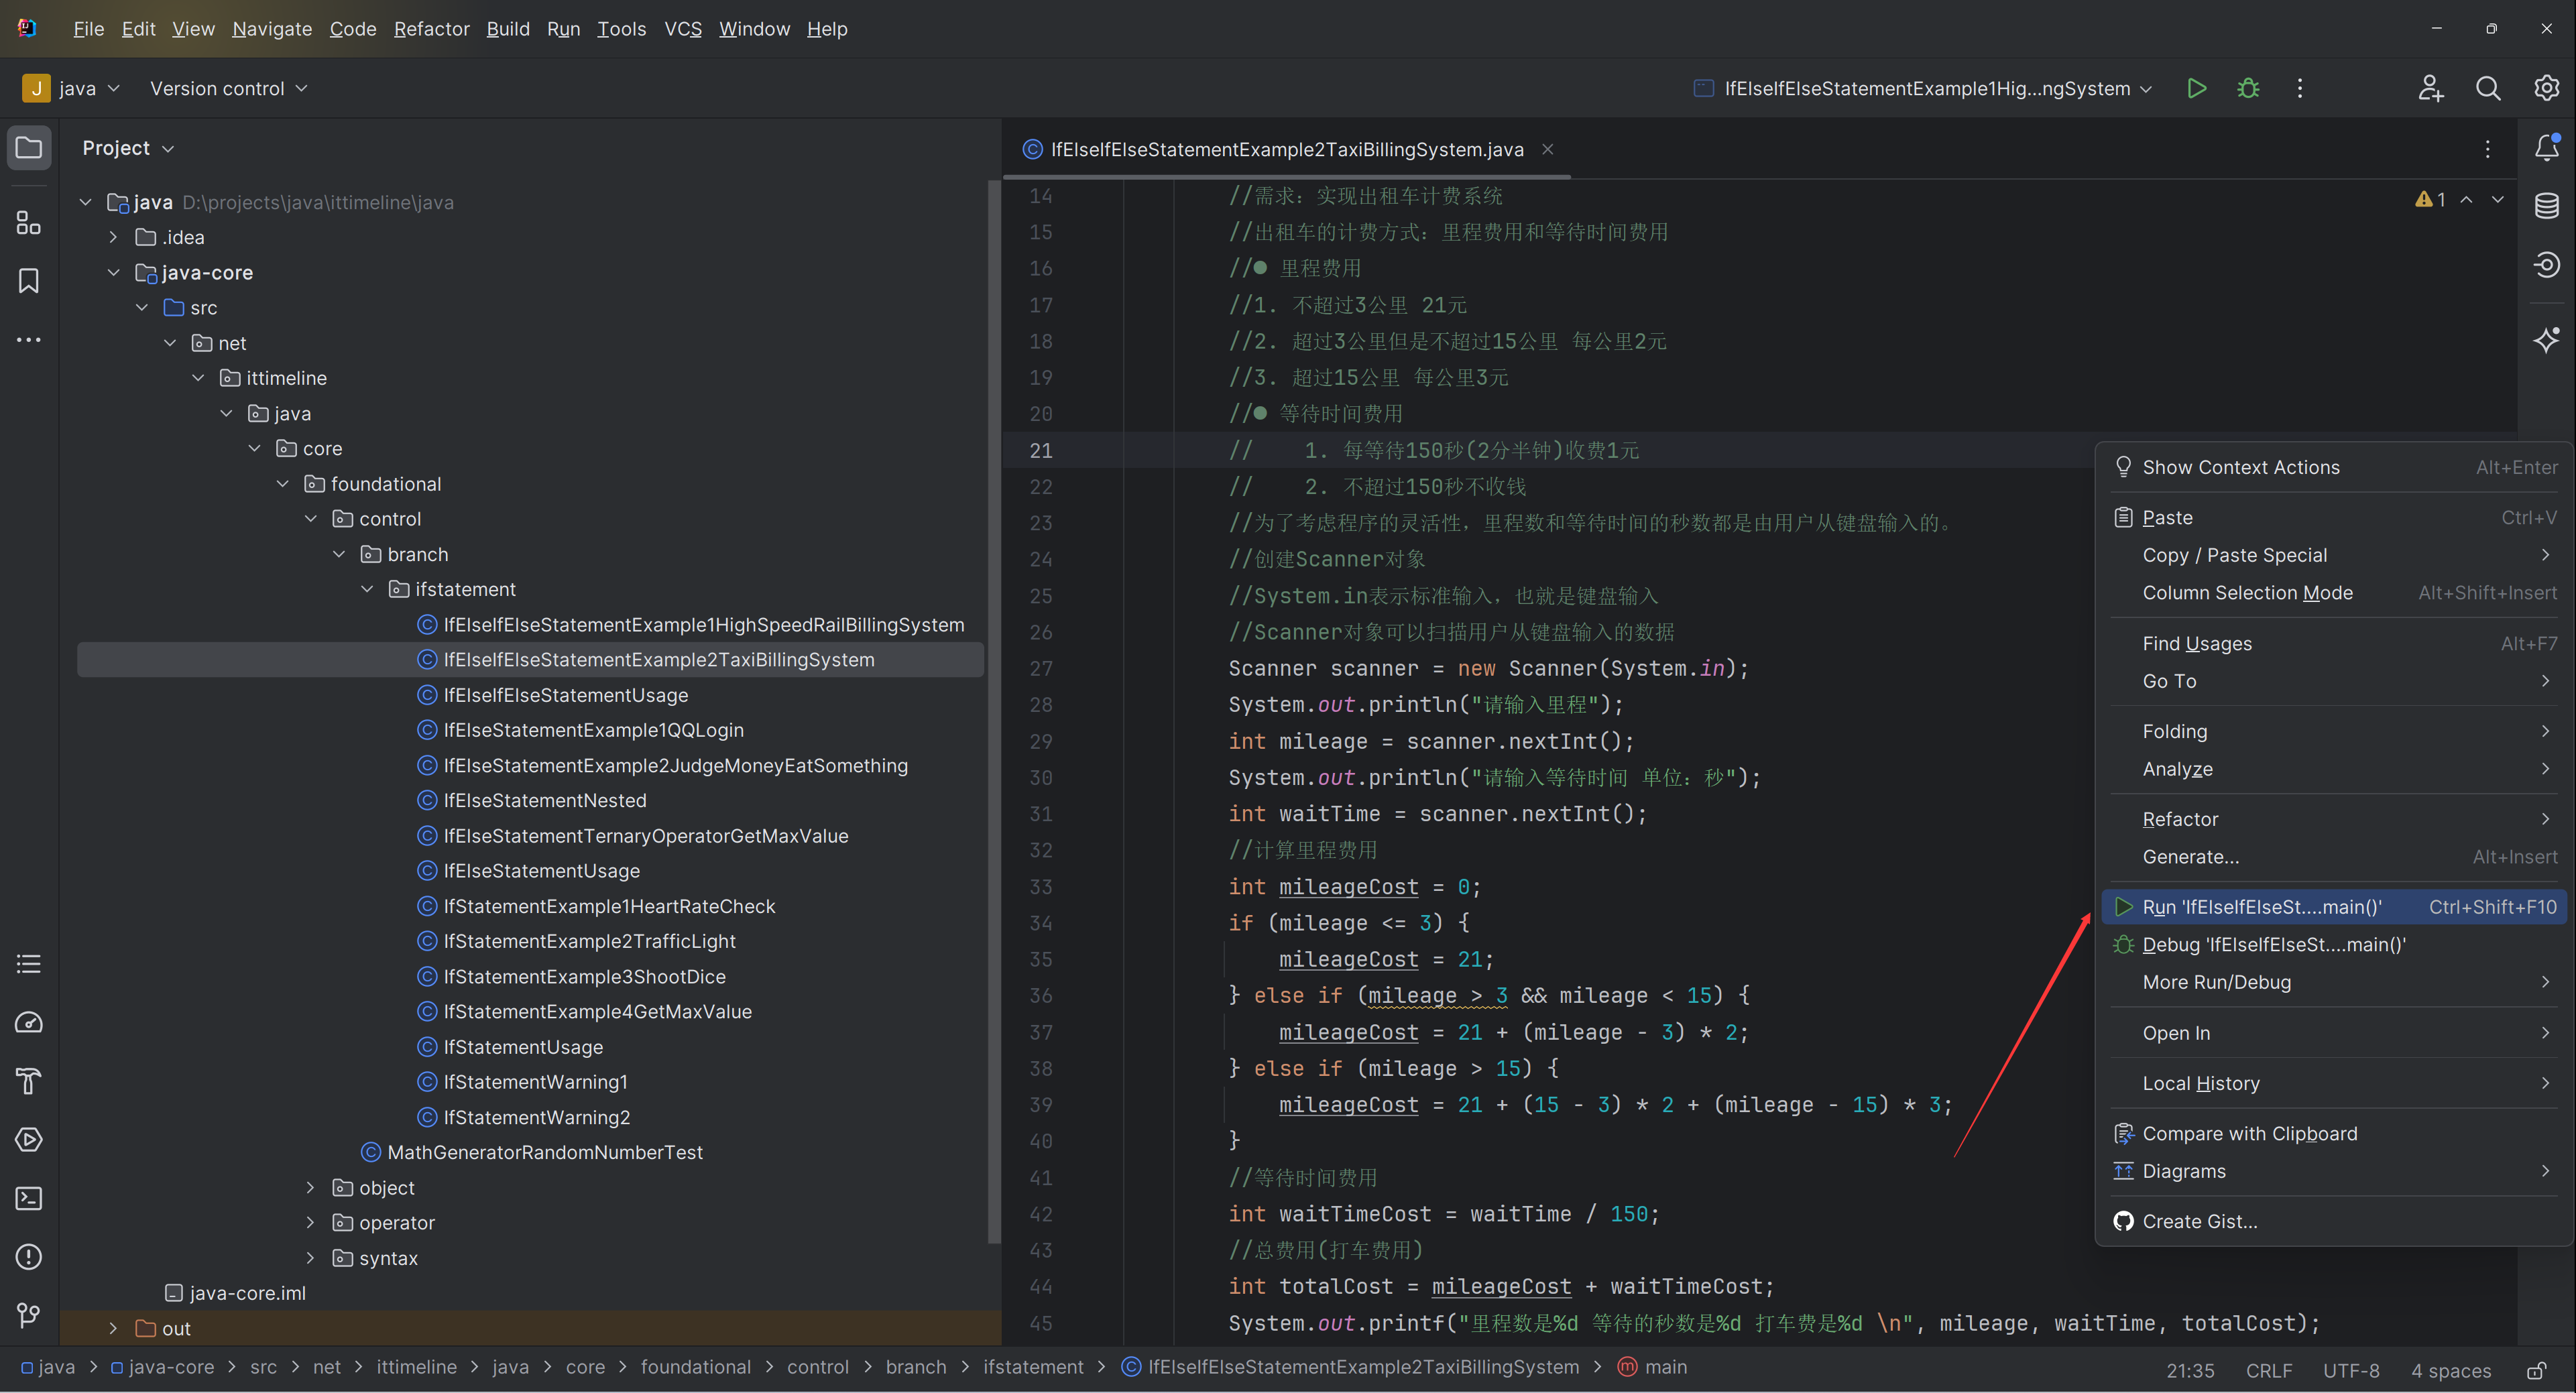The height and width of the screenshot is (1393, 2576).
Task: Expand the operator package
Action: point(310,1222)
